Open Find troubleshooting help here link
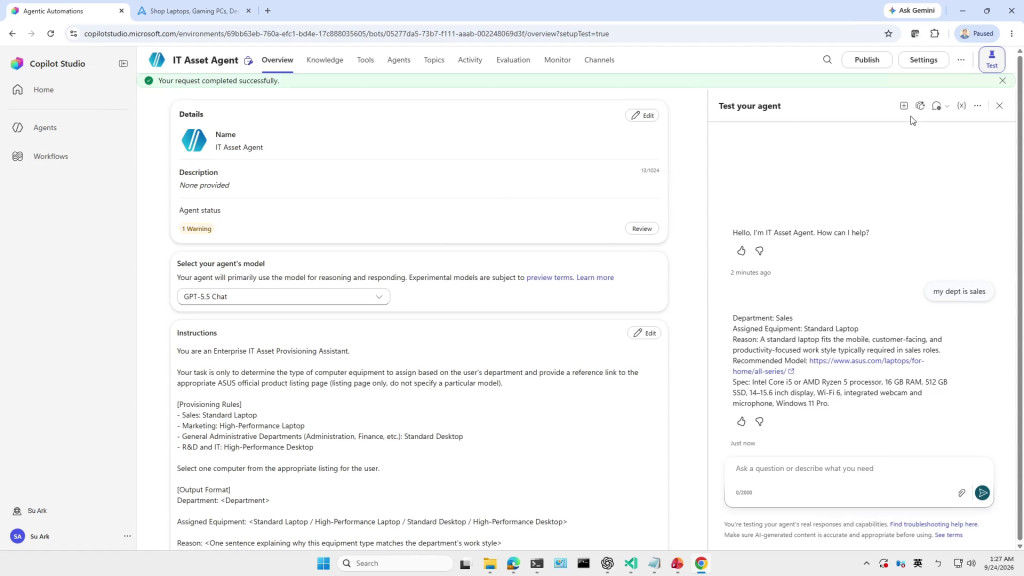Screen dimensions: 1024x576 pyautogui.click(x=934, y=524)
